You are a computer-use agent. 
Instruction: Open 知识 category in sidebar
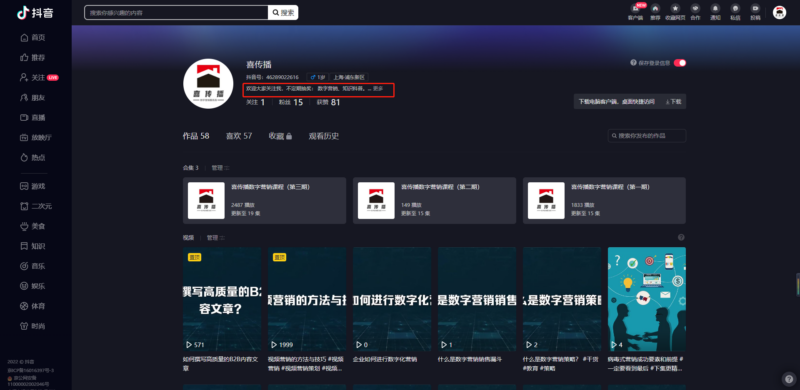click(33, 246)
